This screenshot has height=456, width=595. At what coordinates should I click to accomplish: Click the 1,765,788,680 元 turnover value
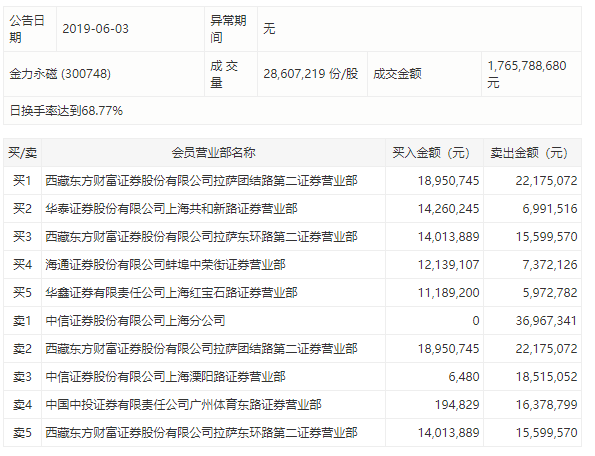coord(527,74)
